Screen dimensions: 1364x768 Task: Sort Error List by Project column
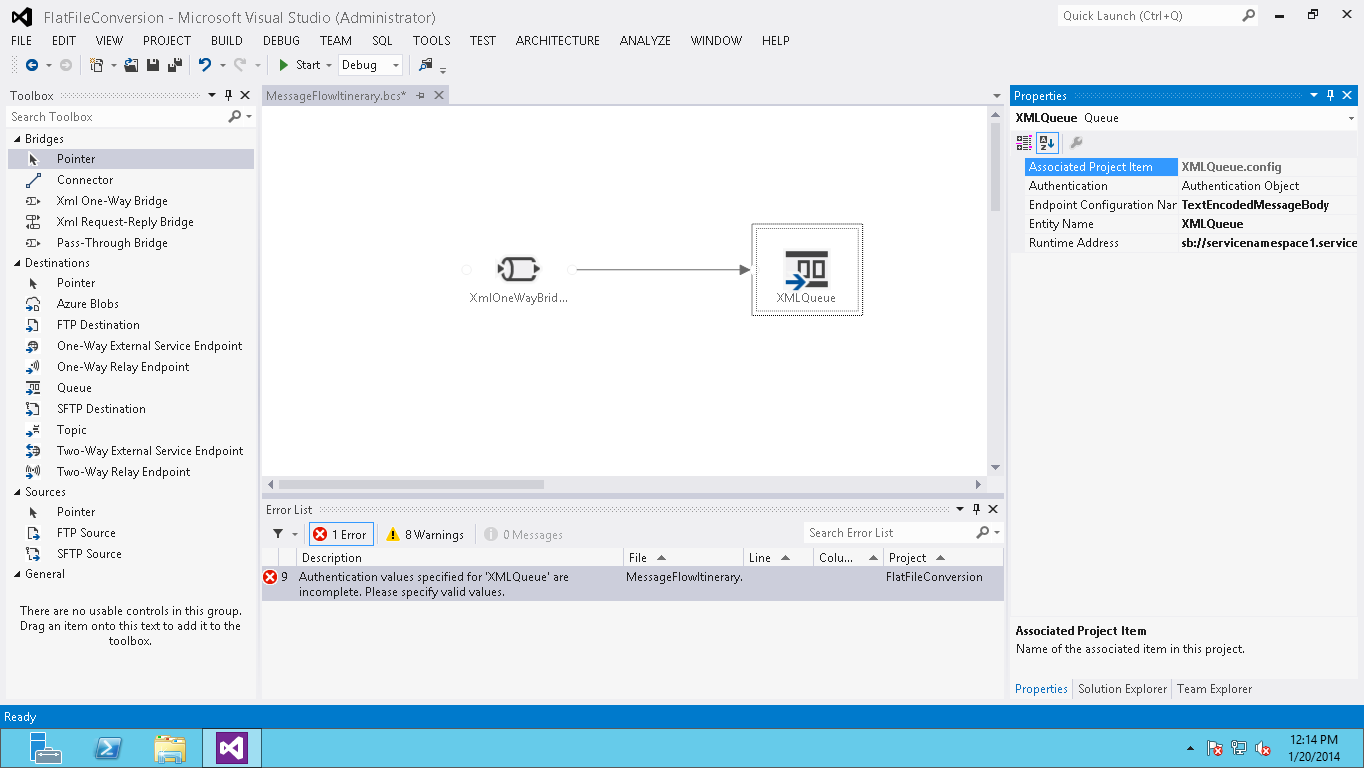(943, 558)
